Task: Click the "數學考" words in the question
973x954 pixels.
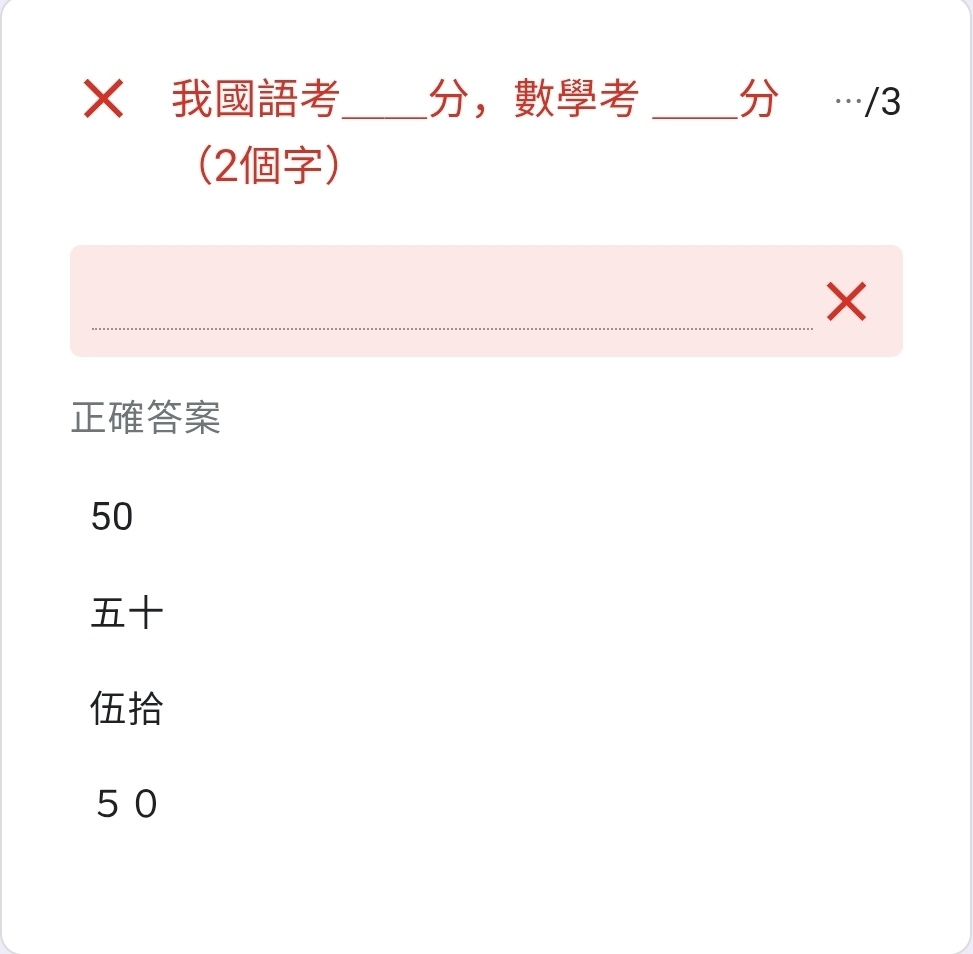Action: pyautogui.click(x=576, y=101)
